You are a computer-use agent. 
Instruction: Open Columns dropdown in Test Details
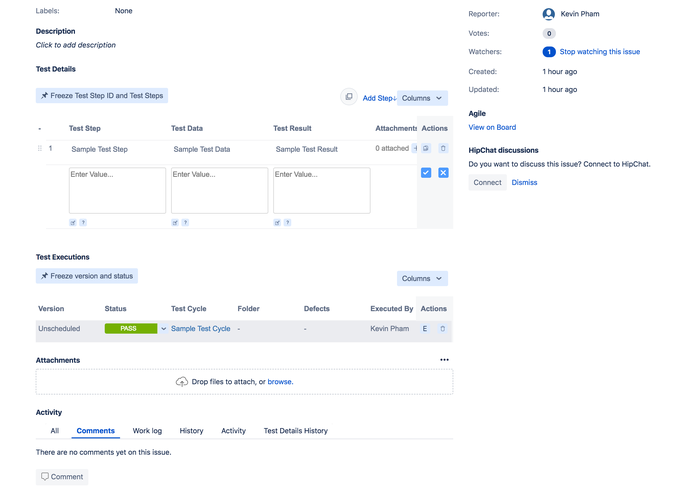(x=422, y=98)
